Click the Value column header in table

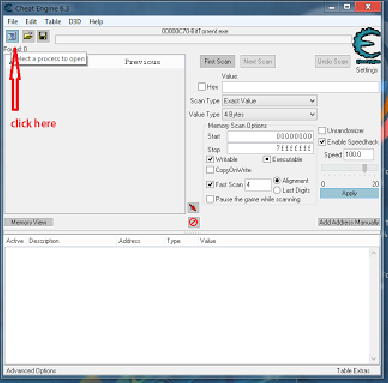click(x=208, y=241)
